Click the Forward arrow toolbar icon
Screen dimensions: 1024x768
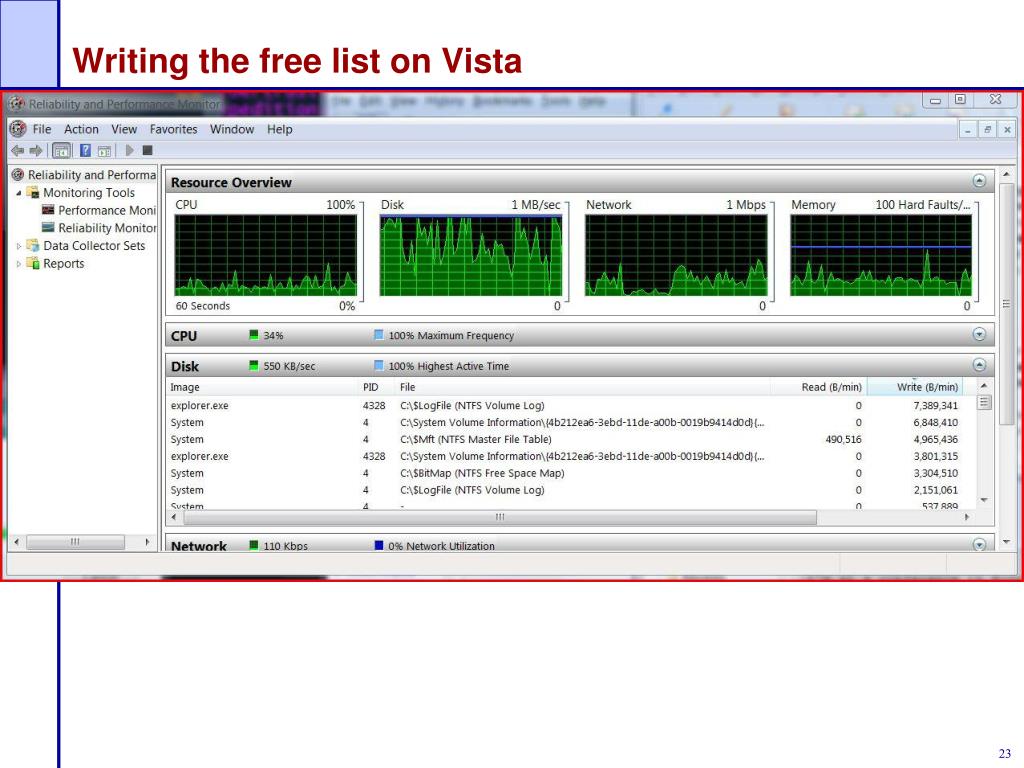tap(36, 151)
